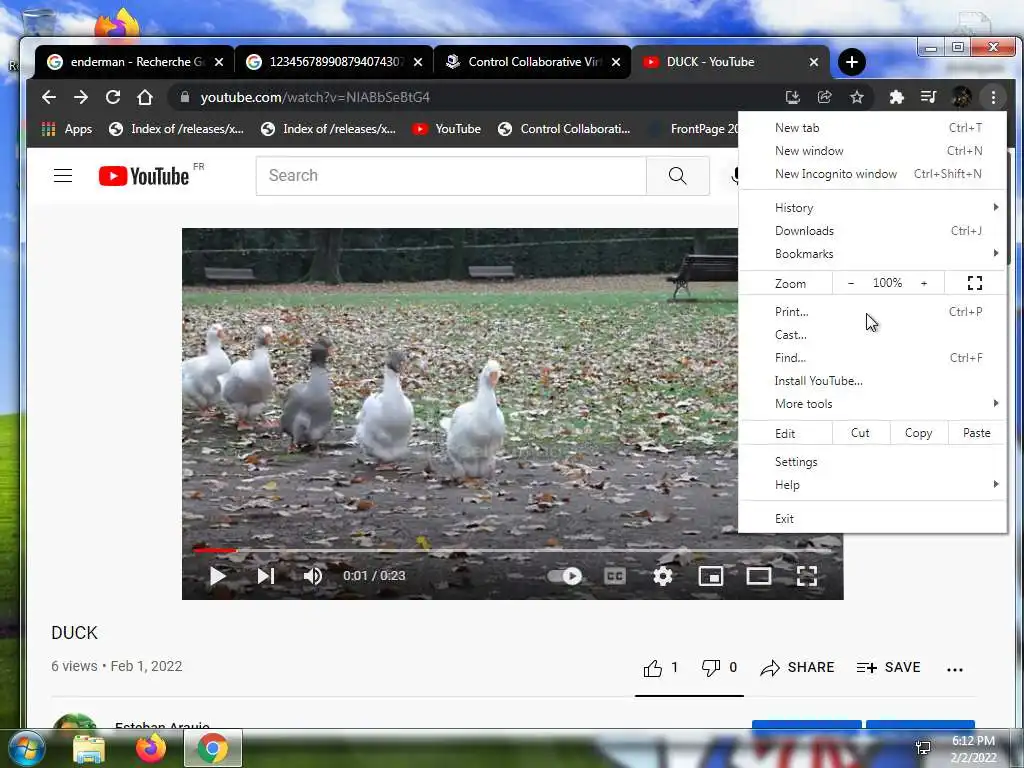Click the Chrome profile avatar
Viewport: 1024px width, 768px height.
coord(961,97)
